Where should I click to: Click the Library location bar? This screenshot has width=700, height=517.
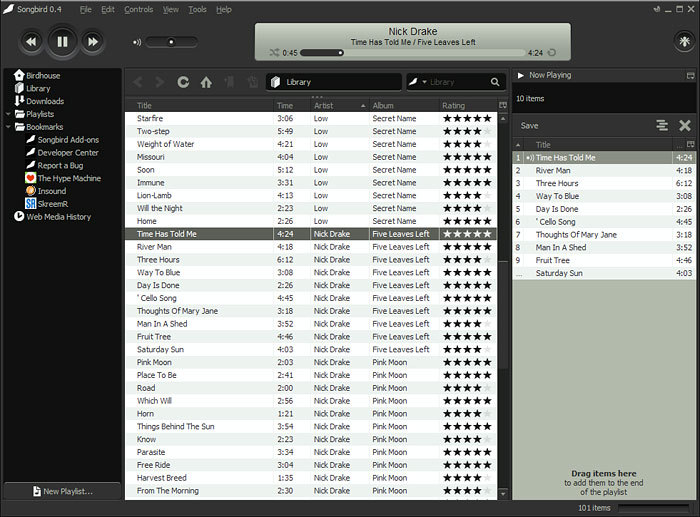point(334,82)
